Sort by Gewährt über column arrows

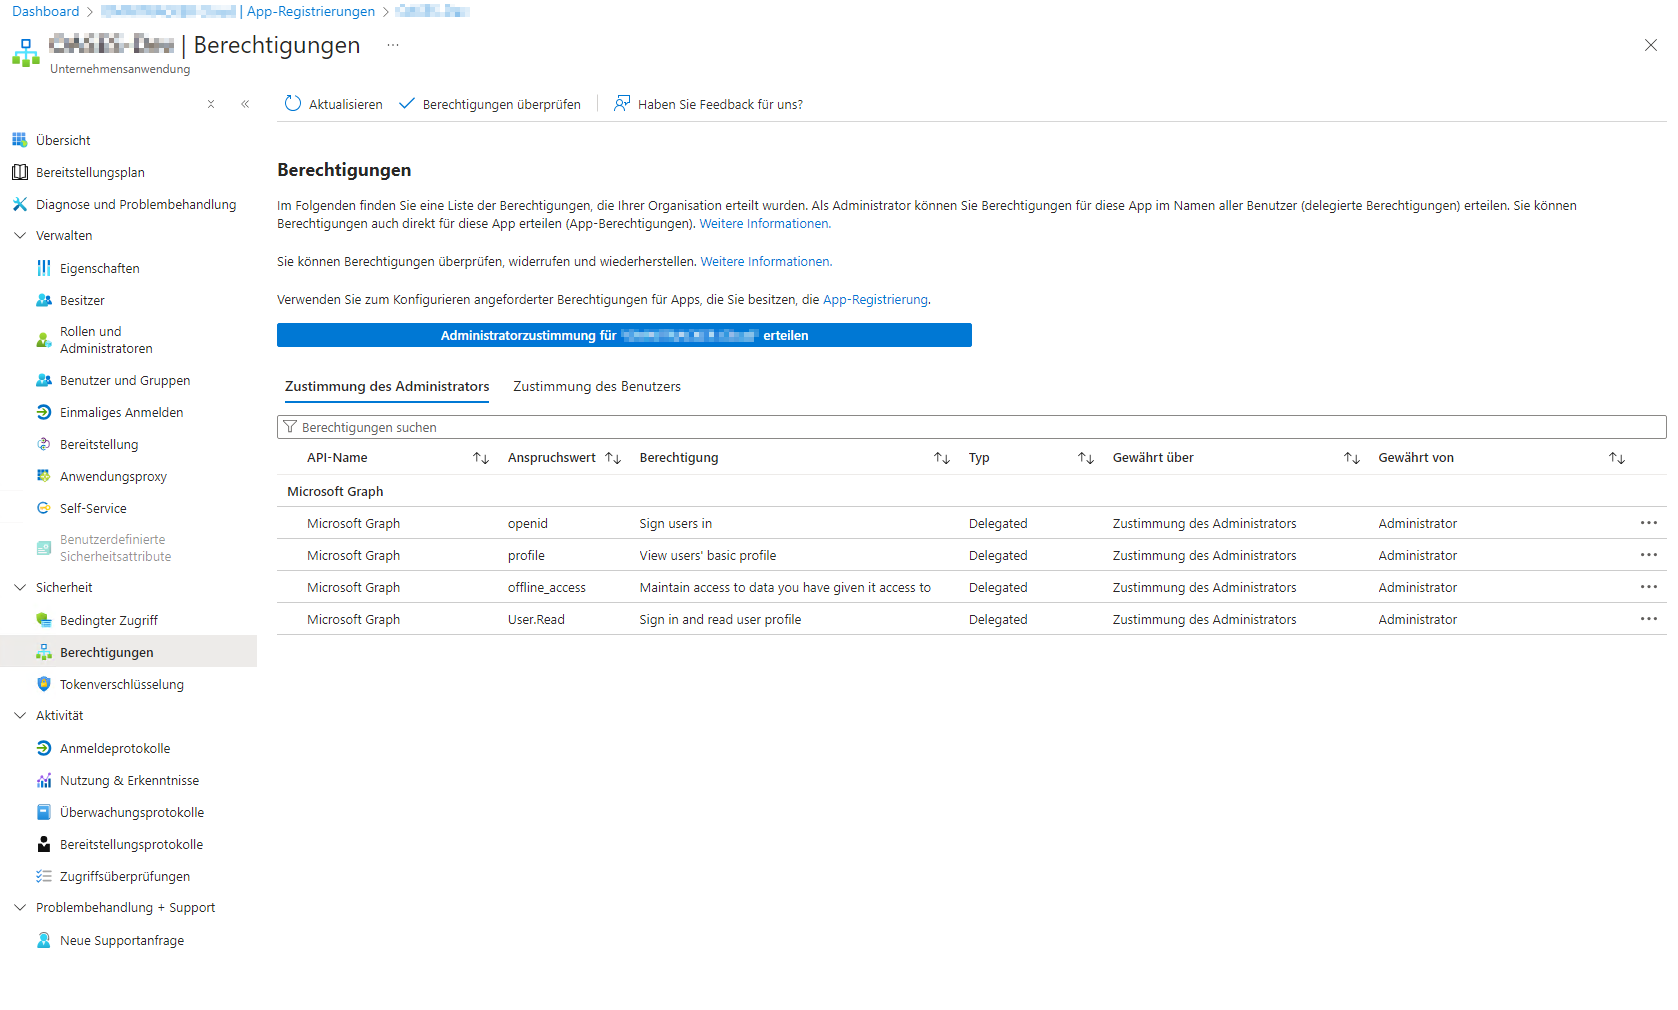[x=1352, y=458]
